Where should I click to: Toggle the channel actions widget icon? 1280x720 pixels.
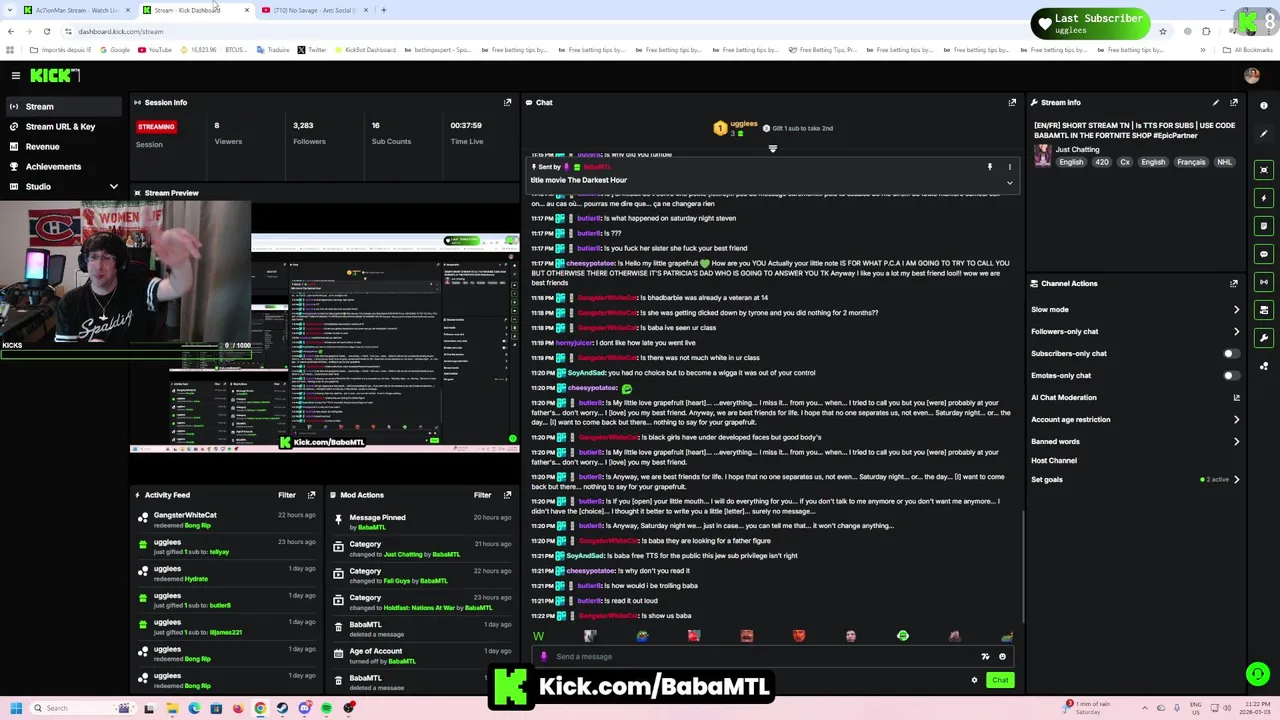tap(1264, 310)
